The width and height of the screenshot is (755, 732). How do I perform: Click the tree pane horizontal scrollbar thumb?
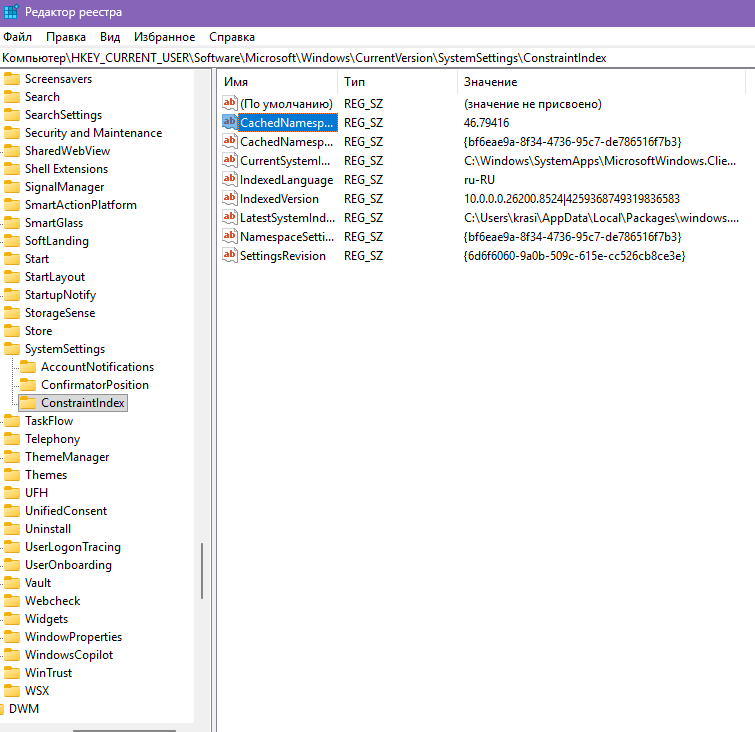124,730
